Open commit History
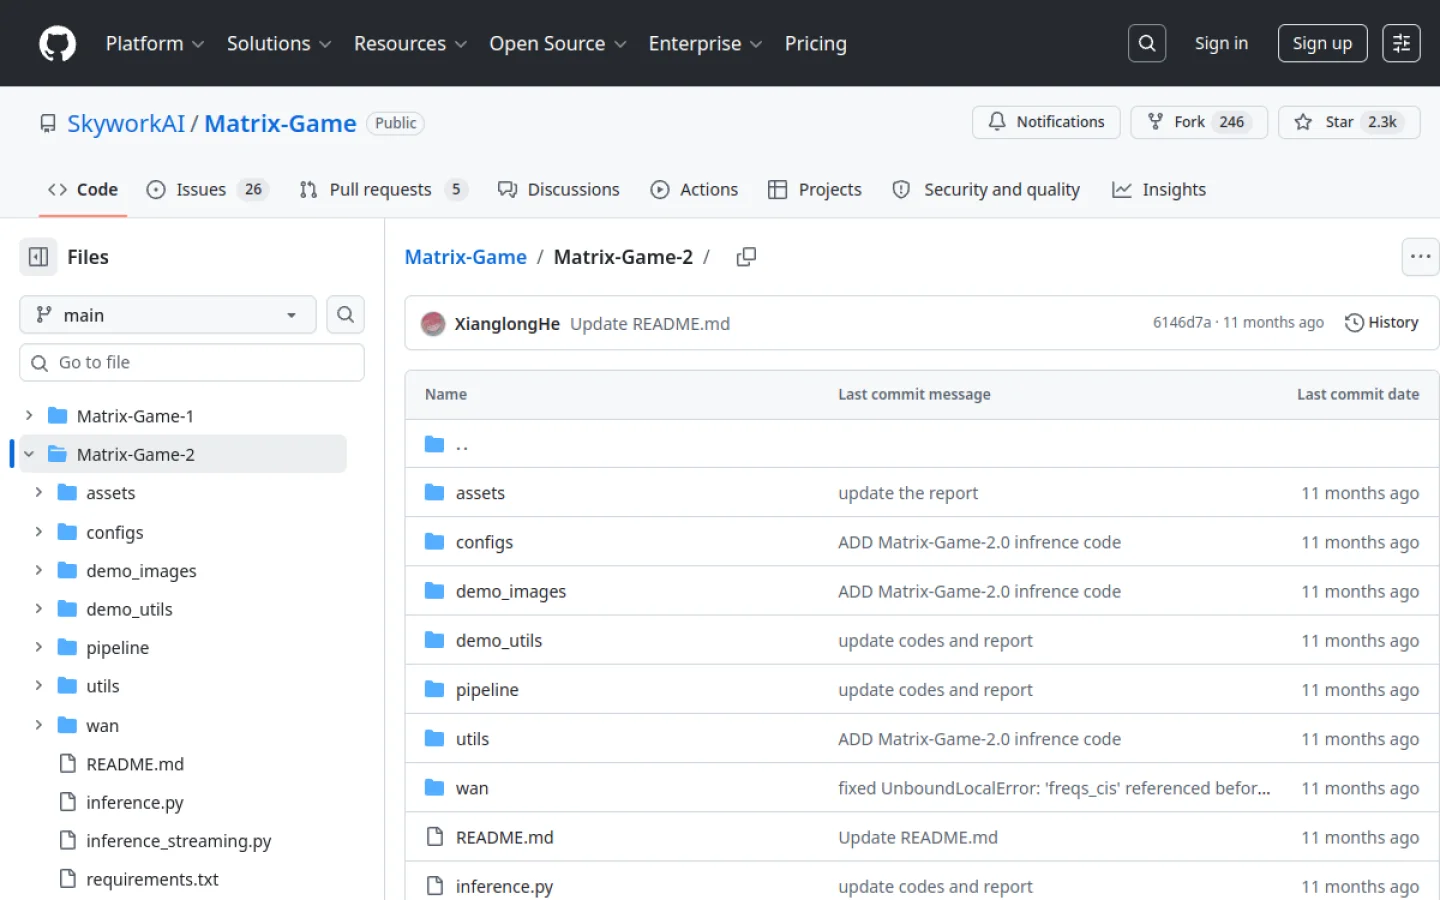 1382,323
